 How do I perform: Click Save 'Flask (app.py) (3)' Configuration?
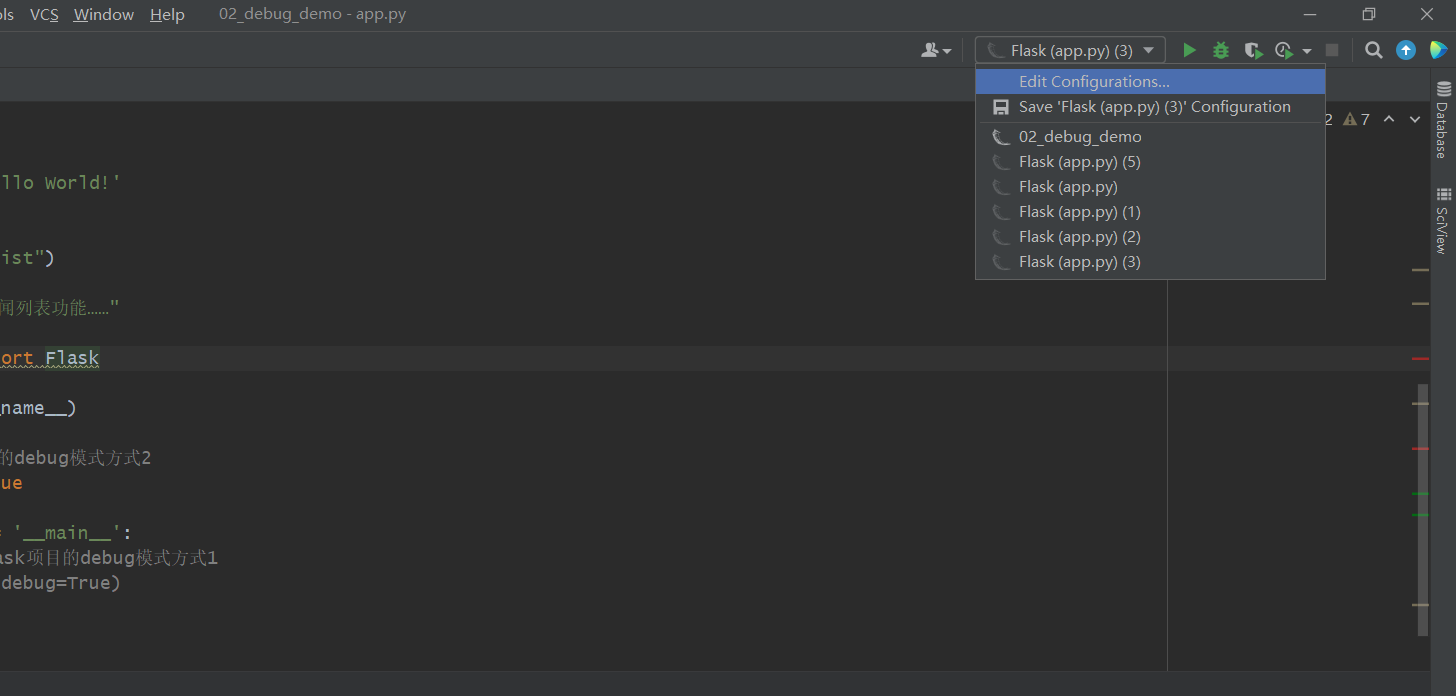coord(1150,107)
